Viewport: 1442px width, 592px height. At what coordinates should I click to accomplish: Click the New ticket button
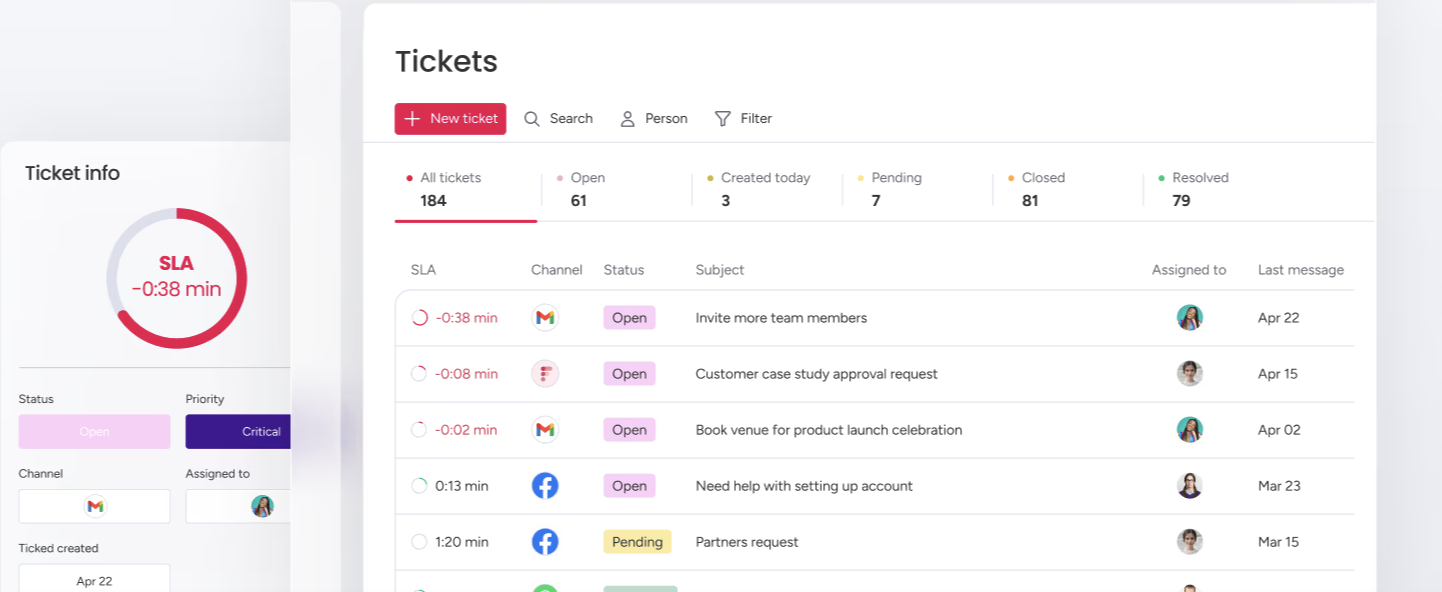(450, 119)
